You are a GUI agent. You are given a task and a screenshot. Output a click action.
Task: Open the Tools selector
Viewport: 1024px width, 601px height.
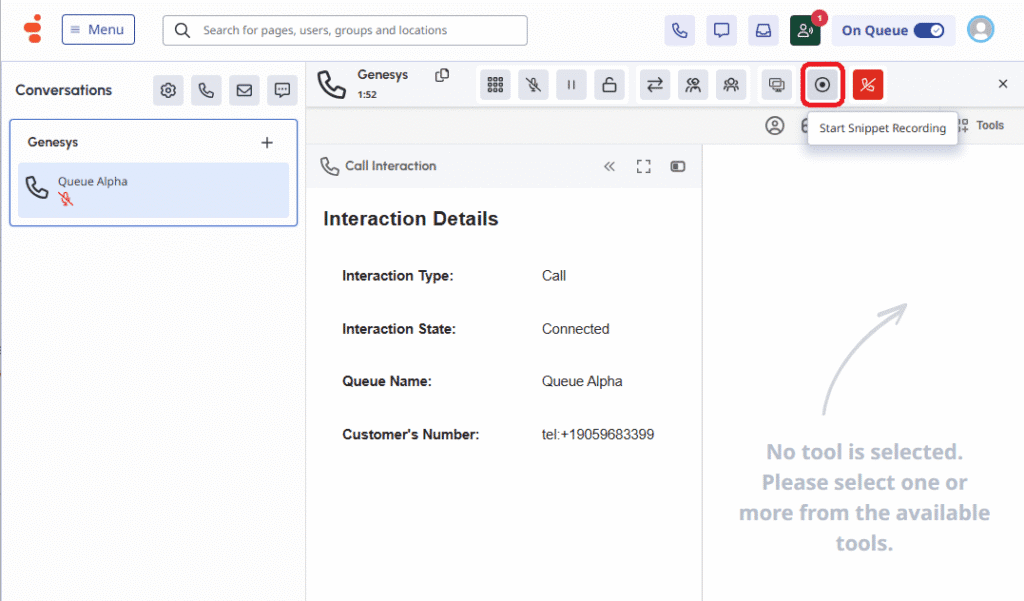point(980,126)
